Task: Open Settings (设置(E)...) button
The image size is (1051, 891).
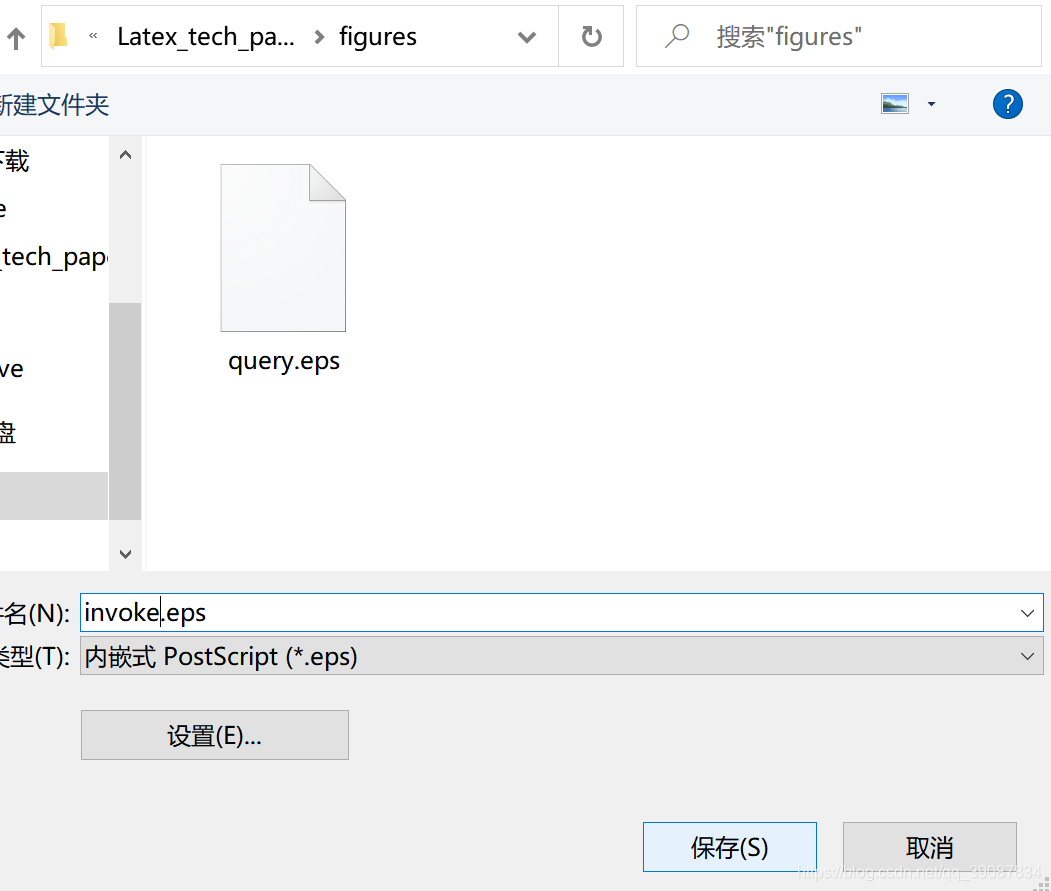Action: [x=214, y=735]
